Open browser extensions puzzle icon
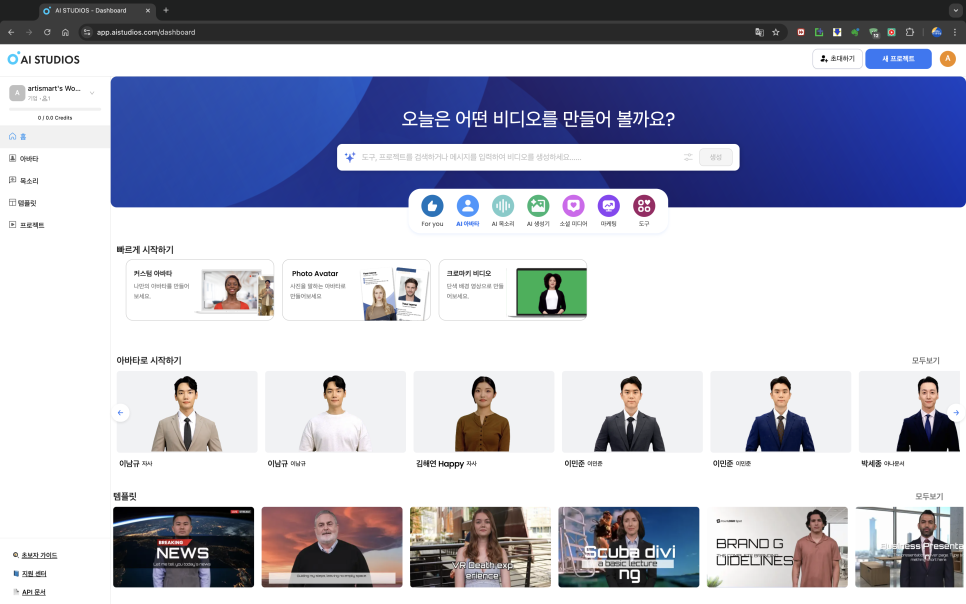Viewport: 966px width, 604px height. (909, 32)
